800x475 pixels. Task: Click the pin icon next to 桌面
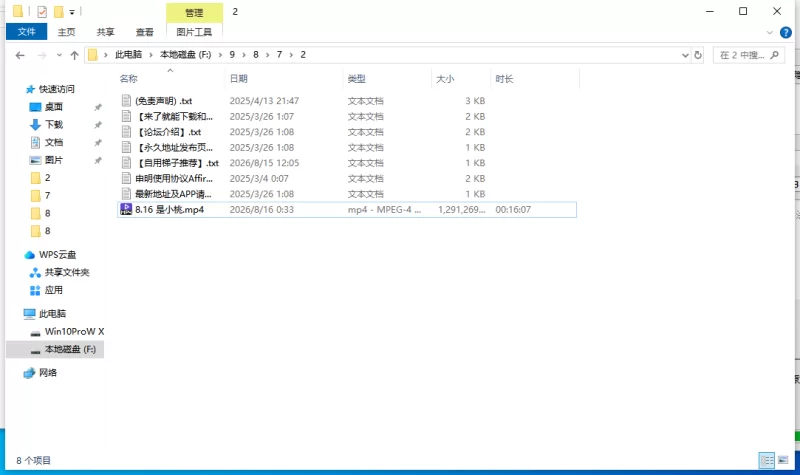98,107
